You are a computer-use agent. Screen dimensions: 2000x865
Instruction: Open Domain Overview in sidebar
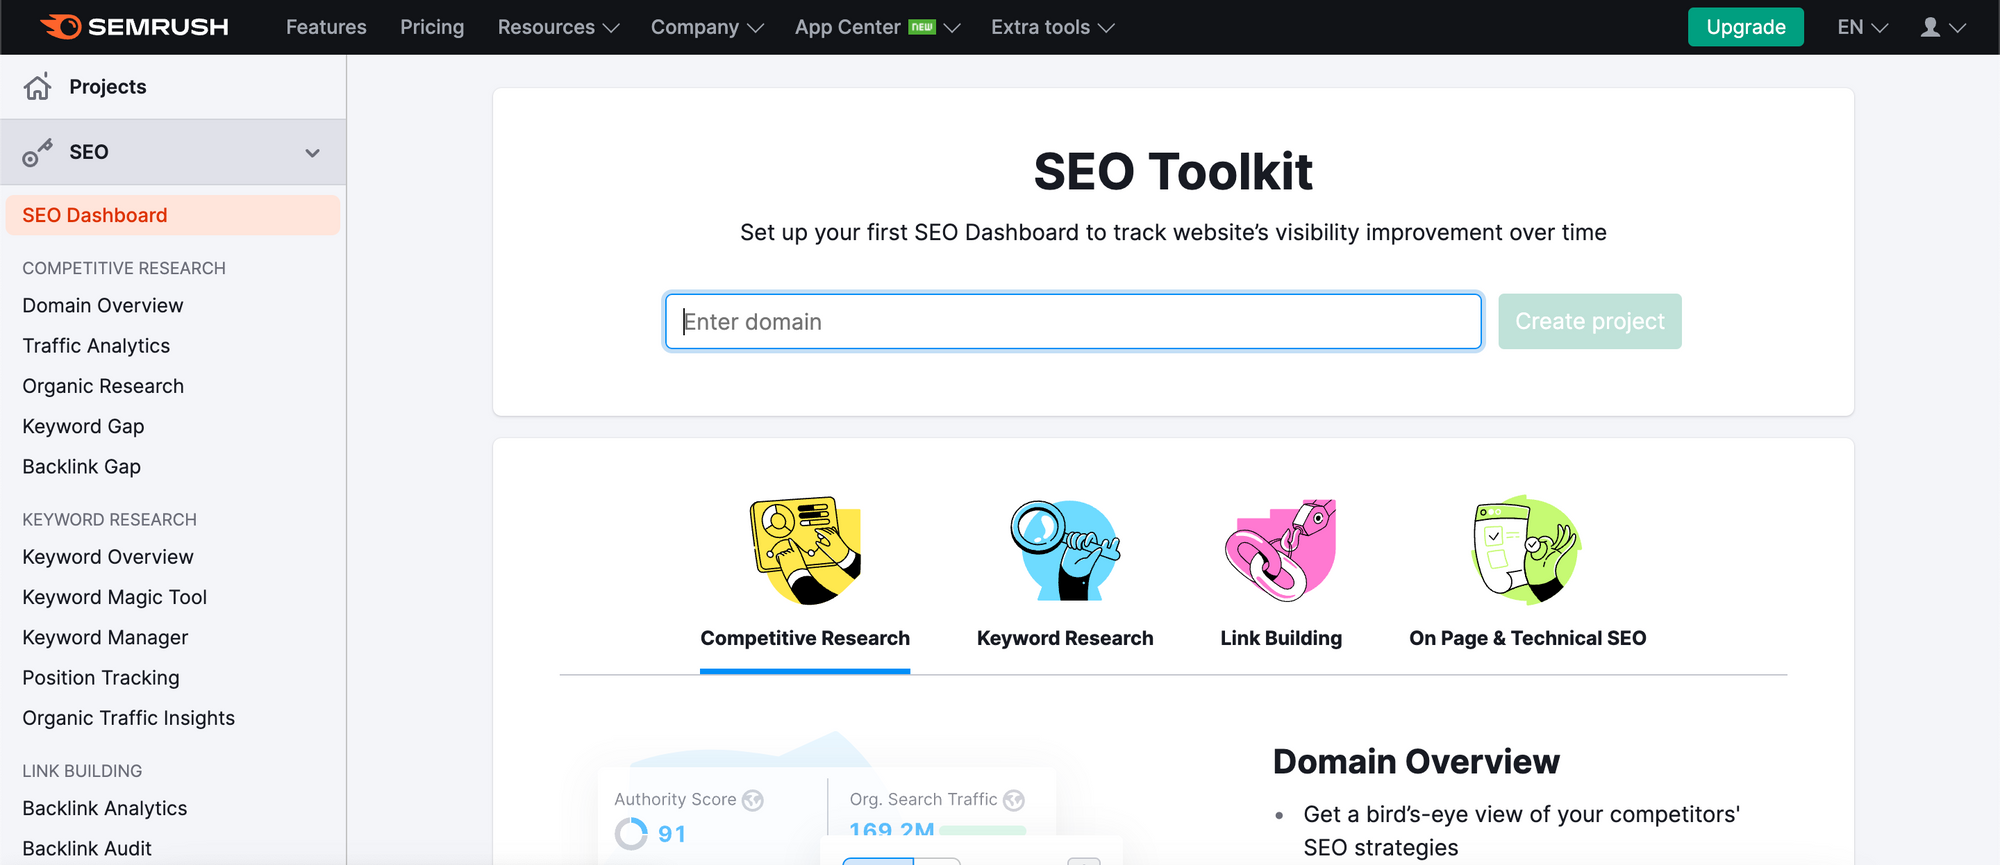(103, 305)
